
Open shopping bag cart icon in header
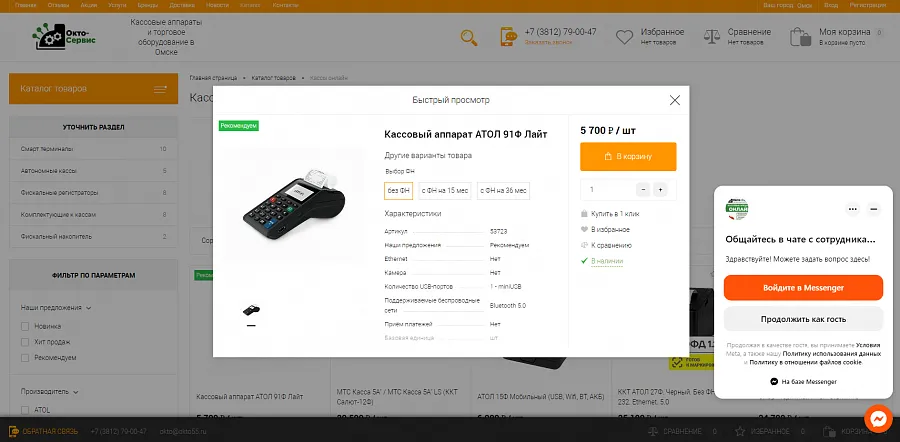click(800, 37)
